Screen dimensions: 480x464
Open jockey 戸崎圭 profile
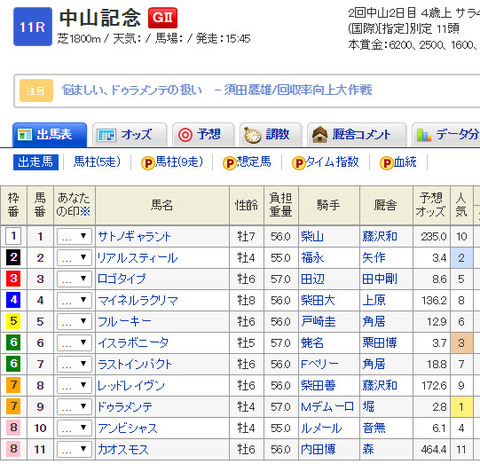[318, 322]
